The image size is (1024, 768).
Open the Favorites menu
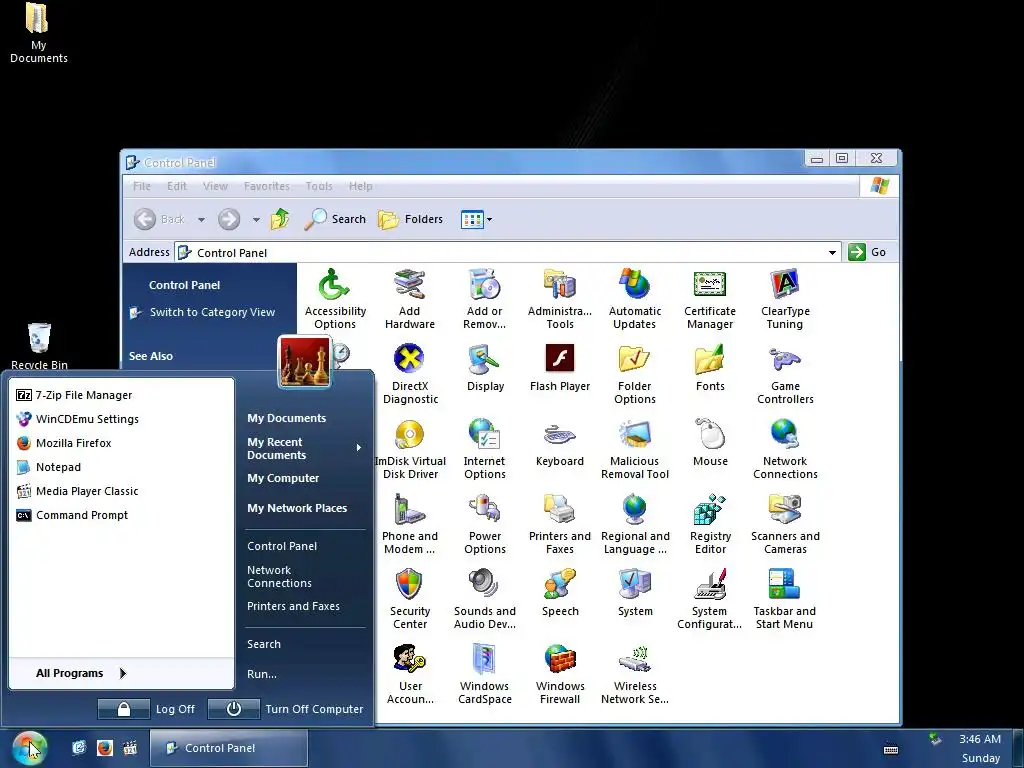266,186
